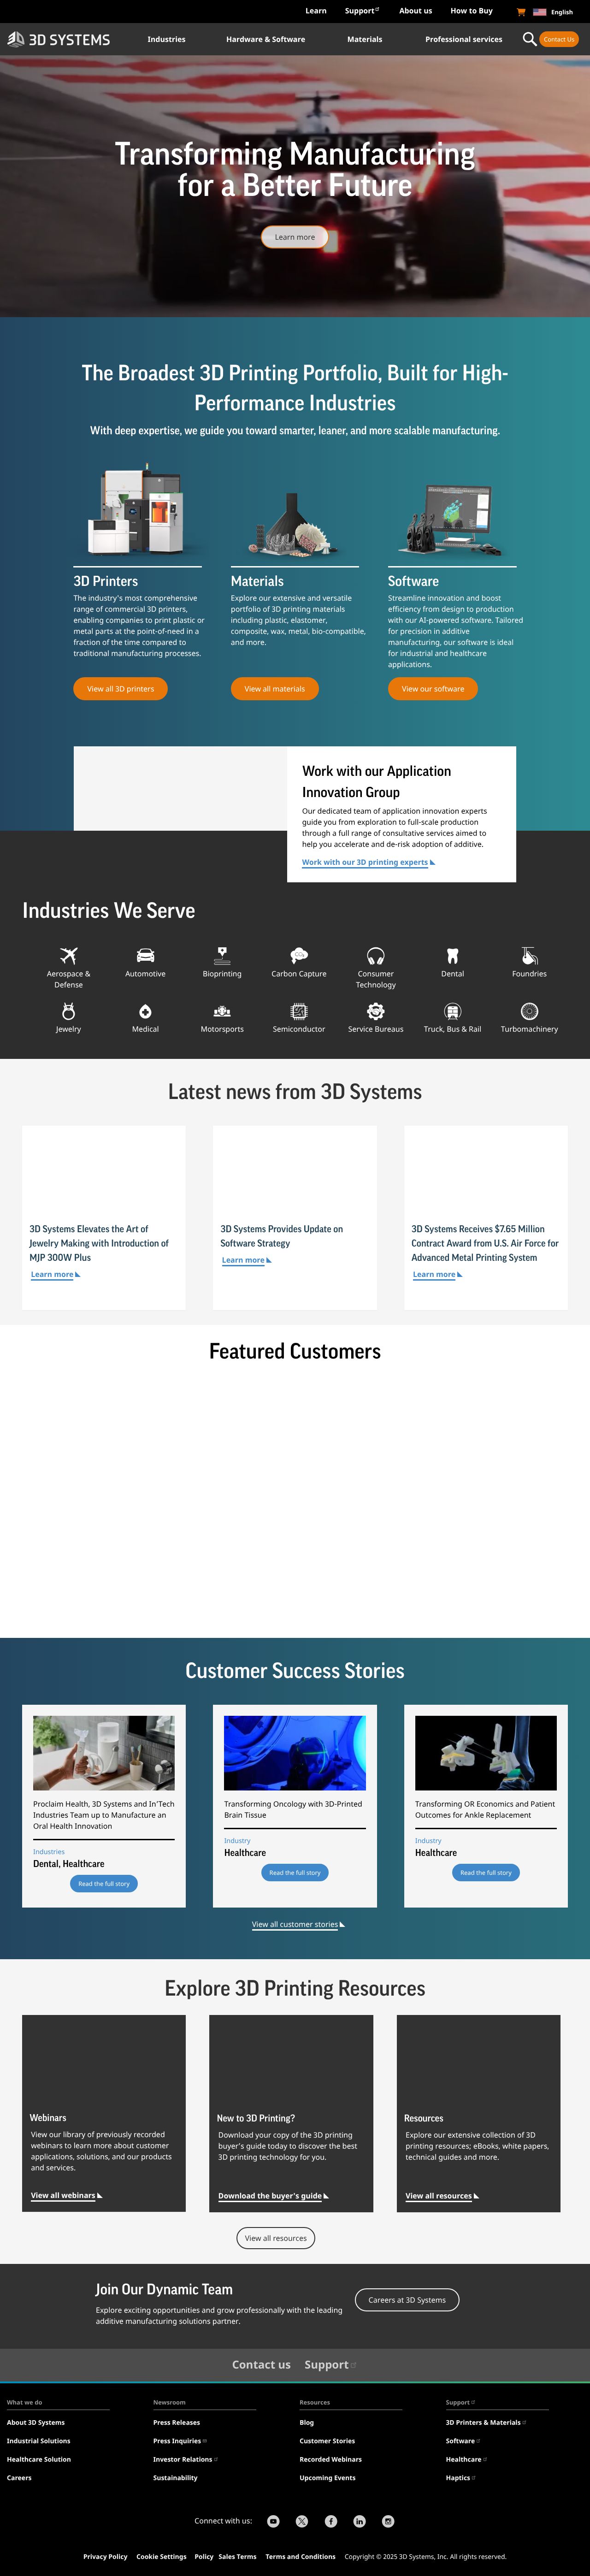
Task: Open Cookie Settings in the footer
Action: click(161, 2556)
